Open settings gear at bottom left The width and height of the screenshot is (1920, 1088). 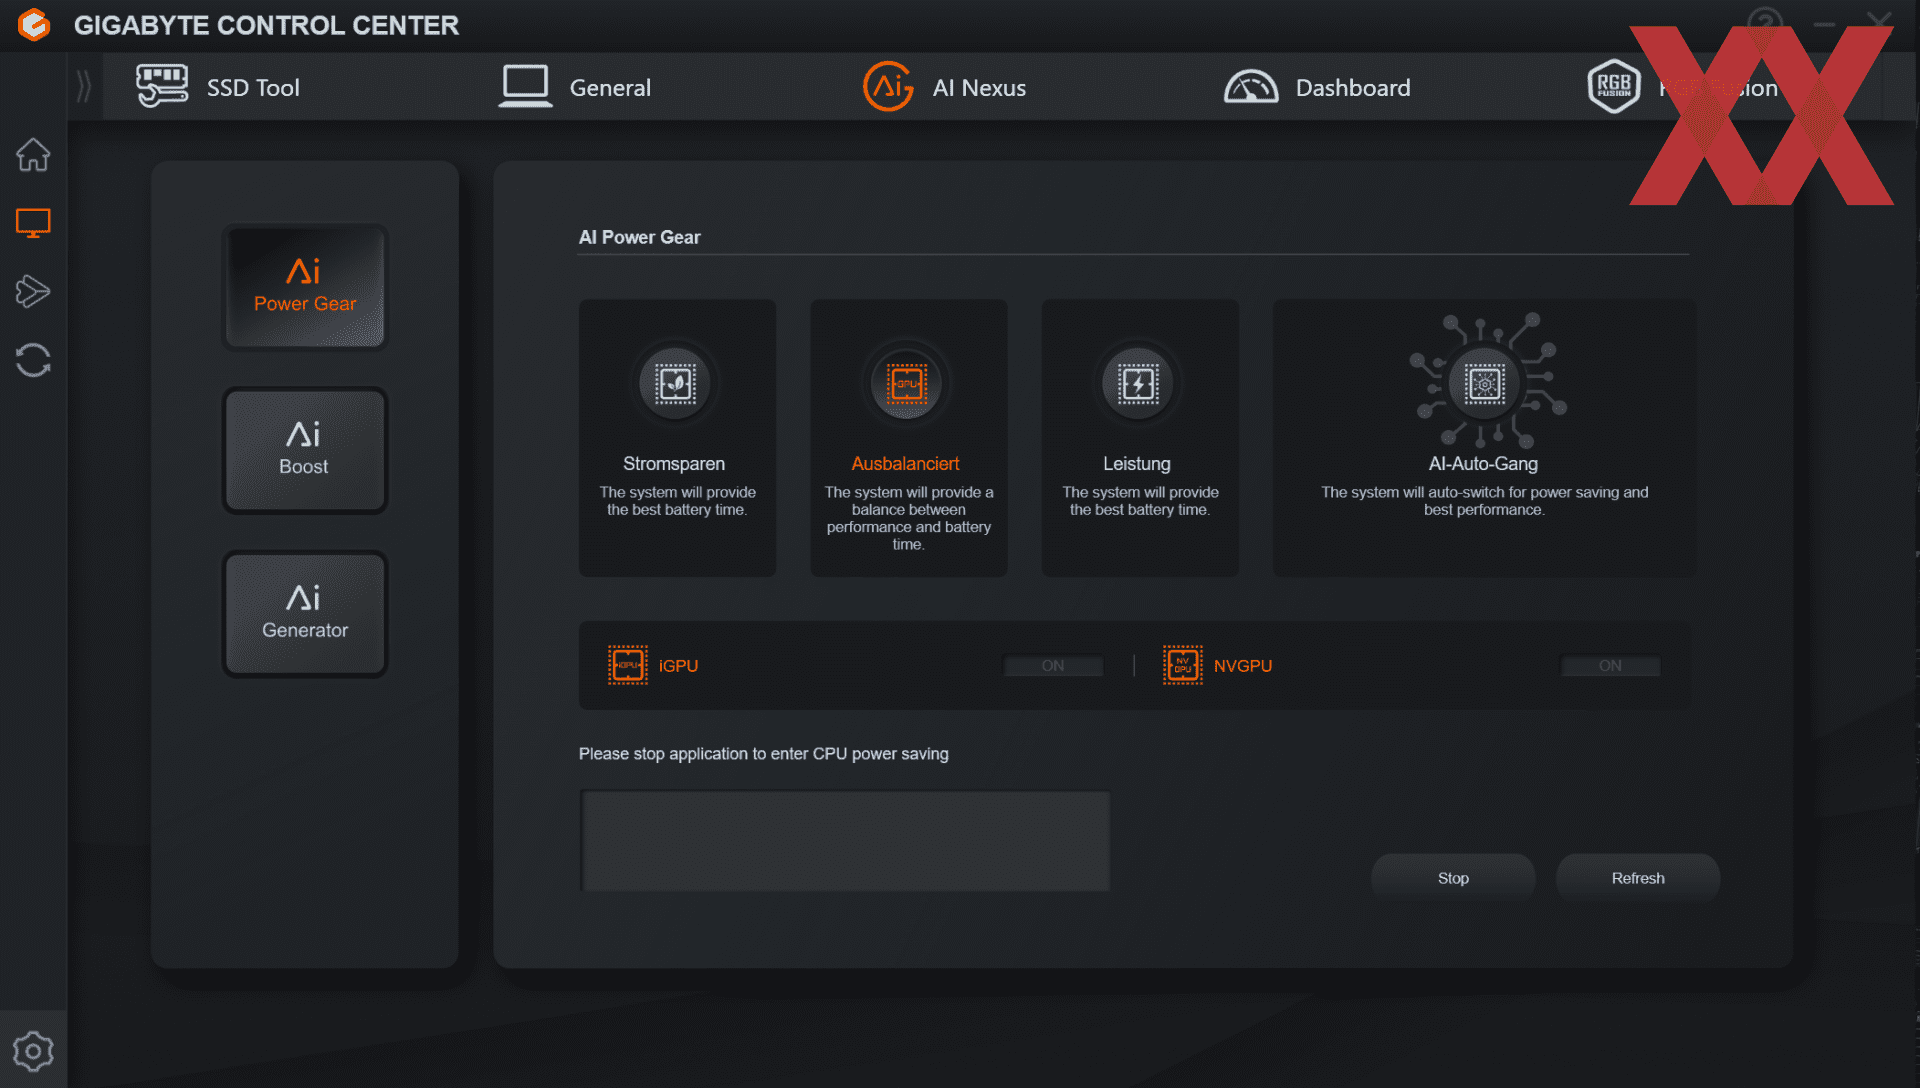[33, 1051]
